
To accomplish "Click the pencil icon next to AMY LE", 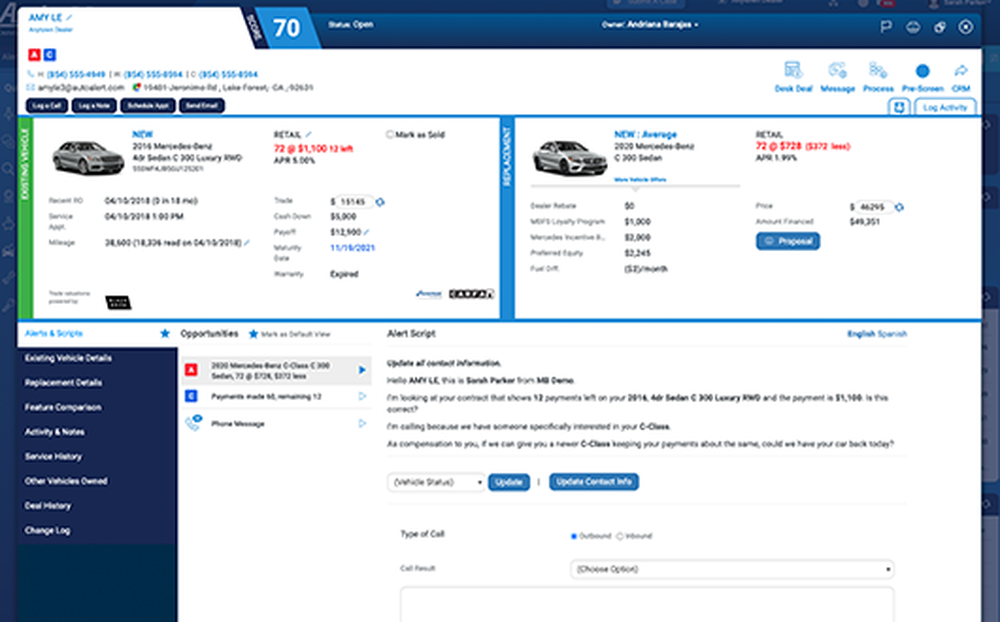I will (x=70, y=17).
